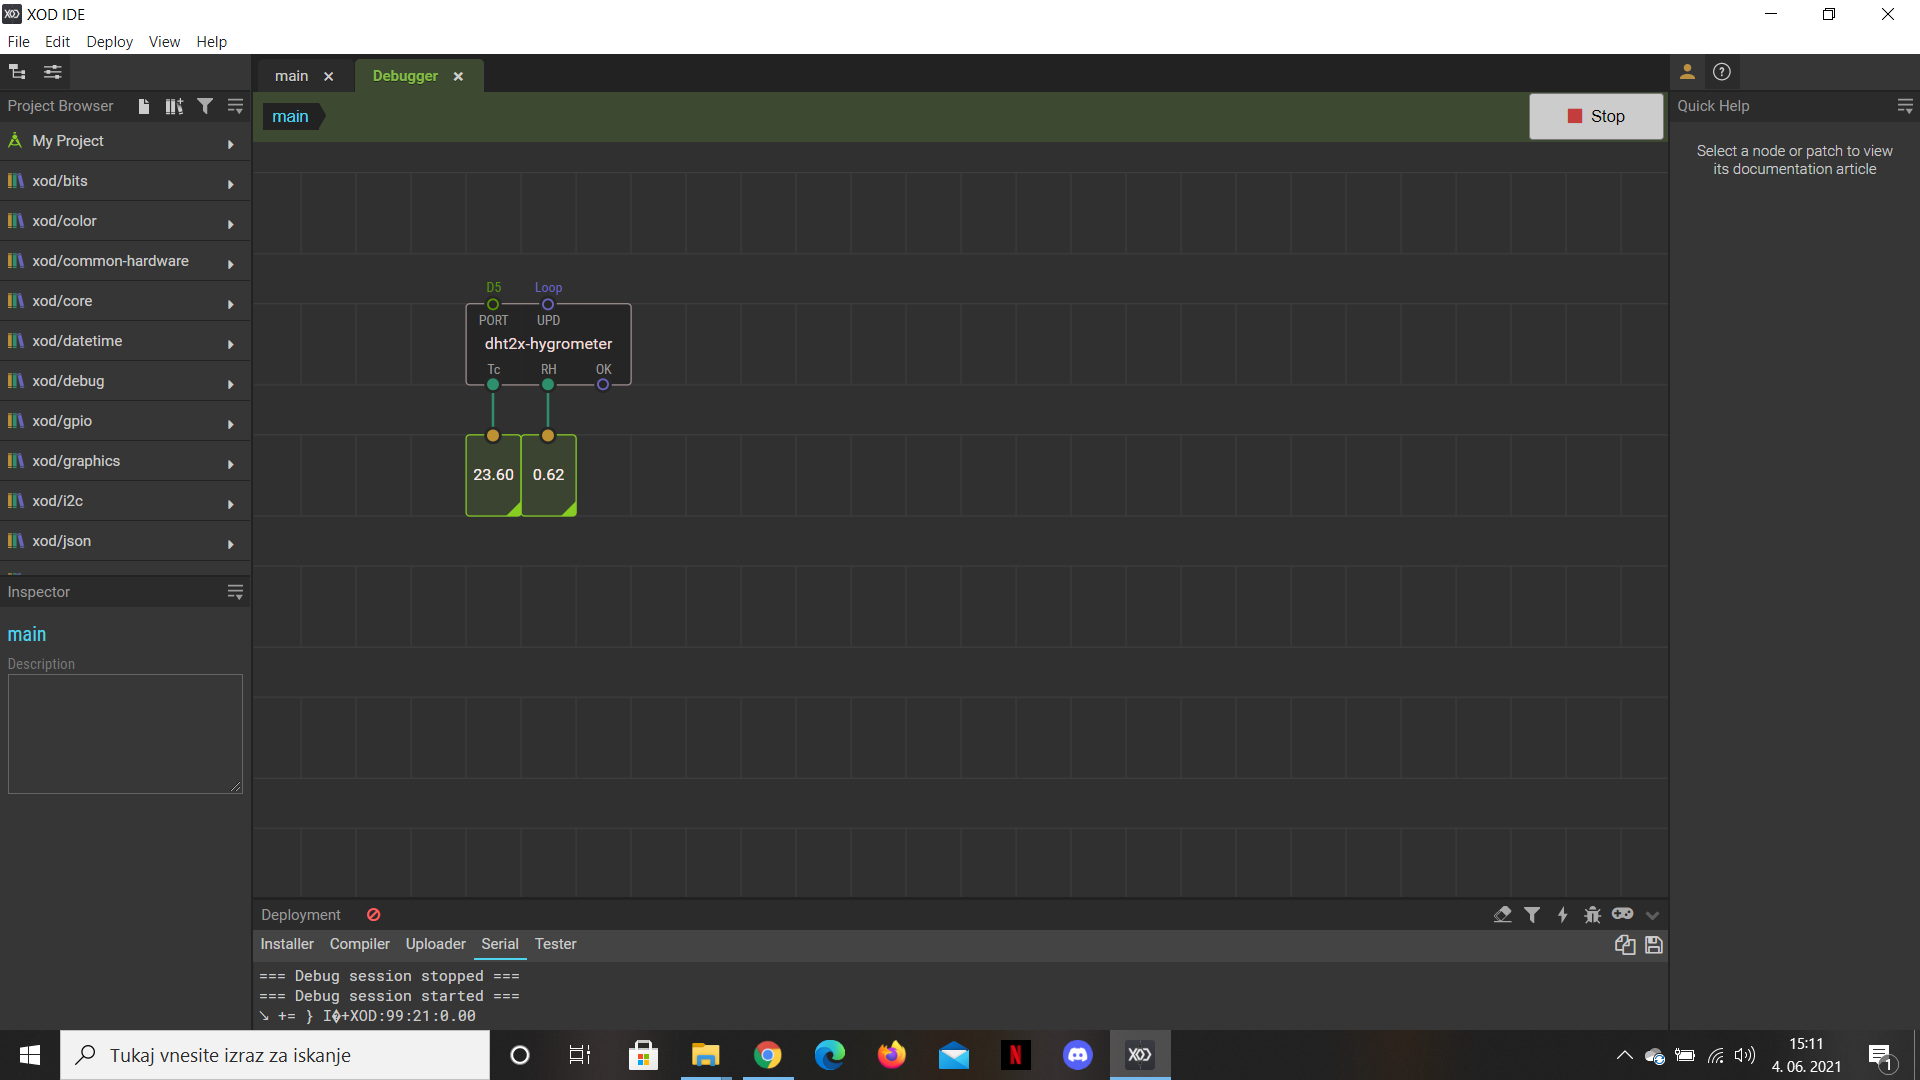Select the Compiler log tab

[x=360, y=944]
